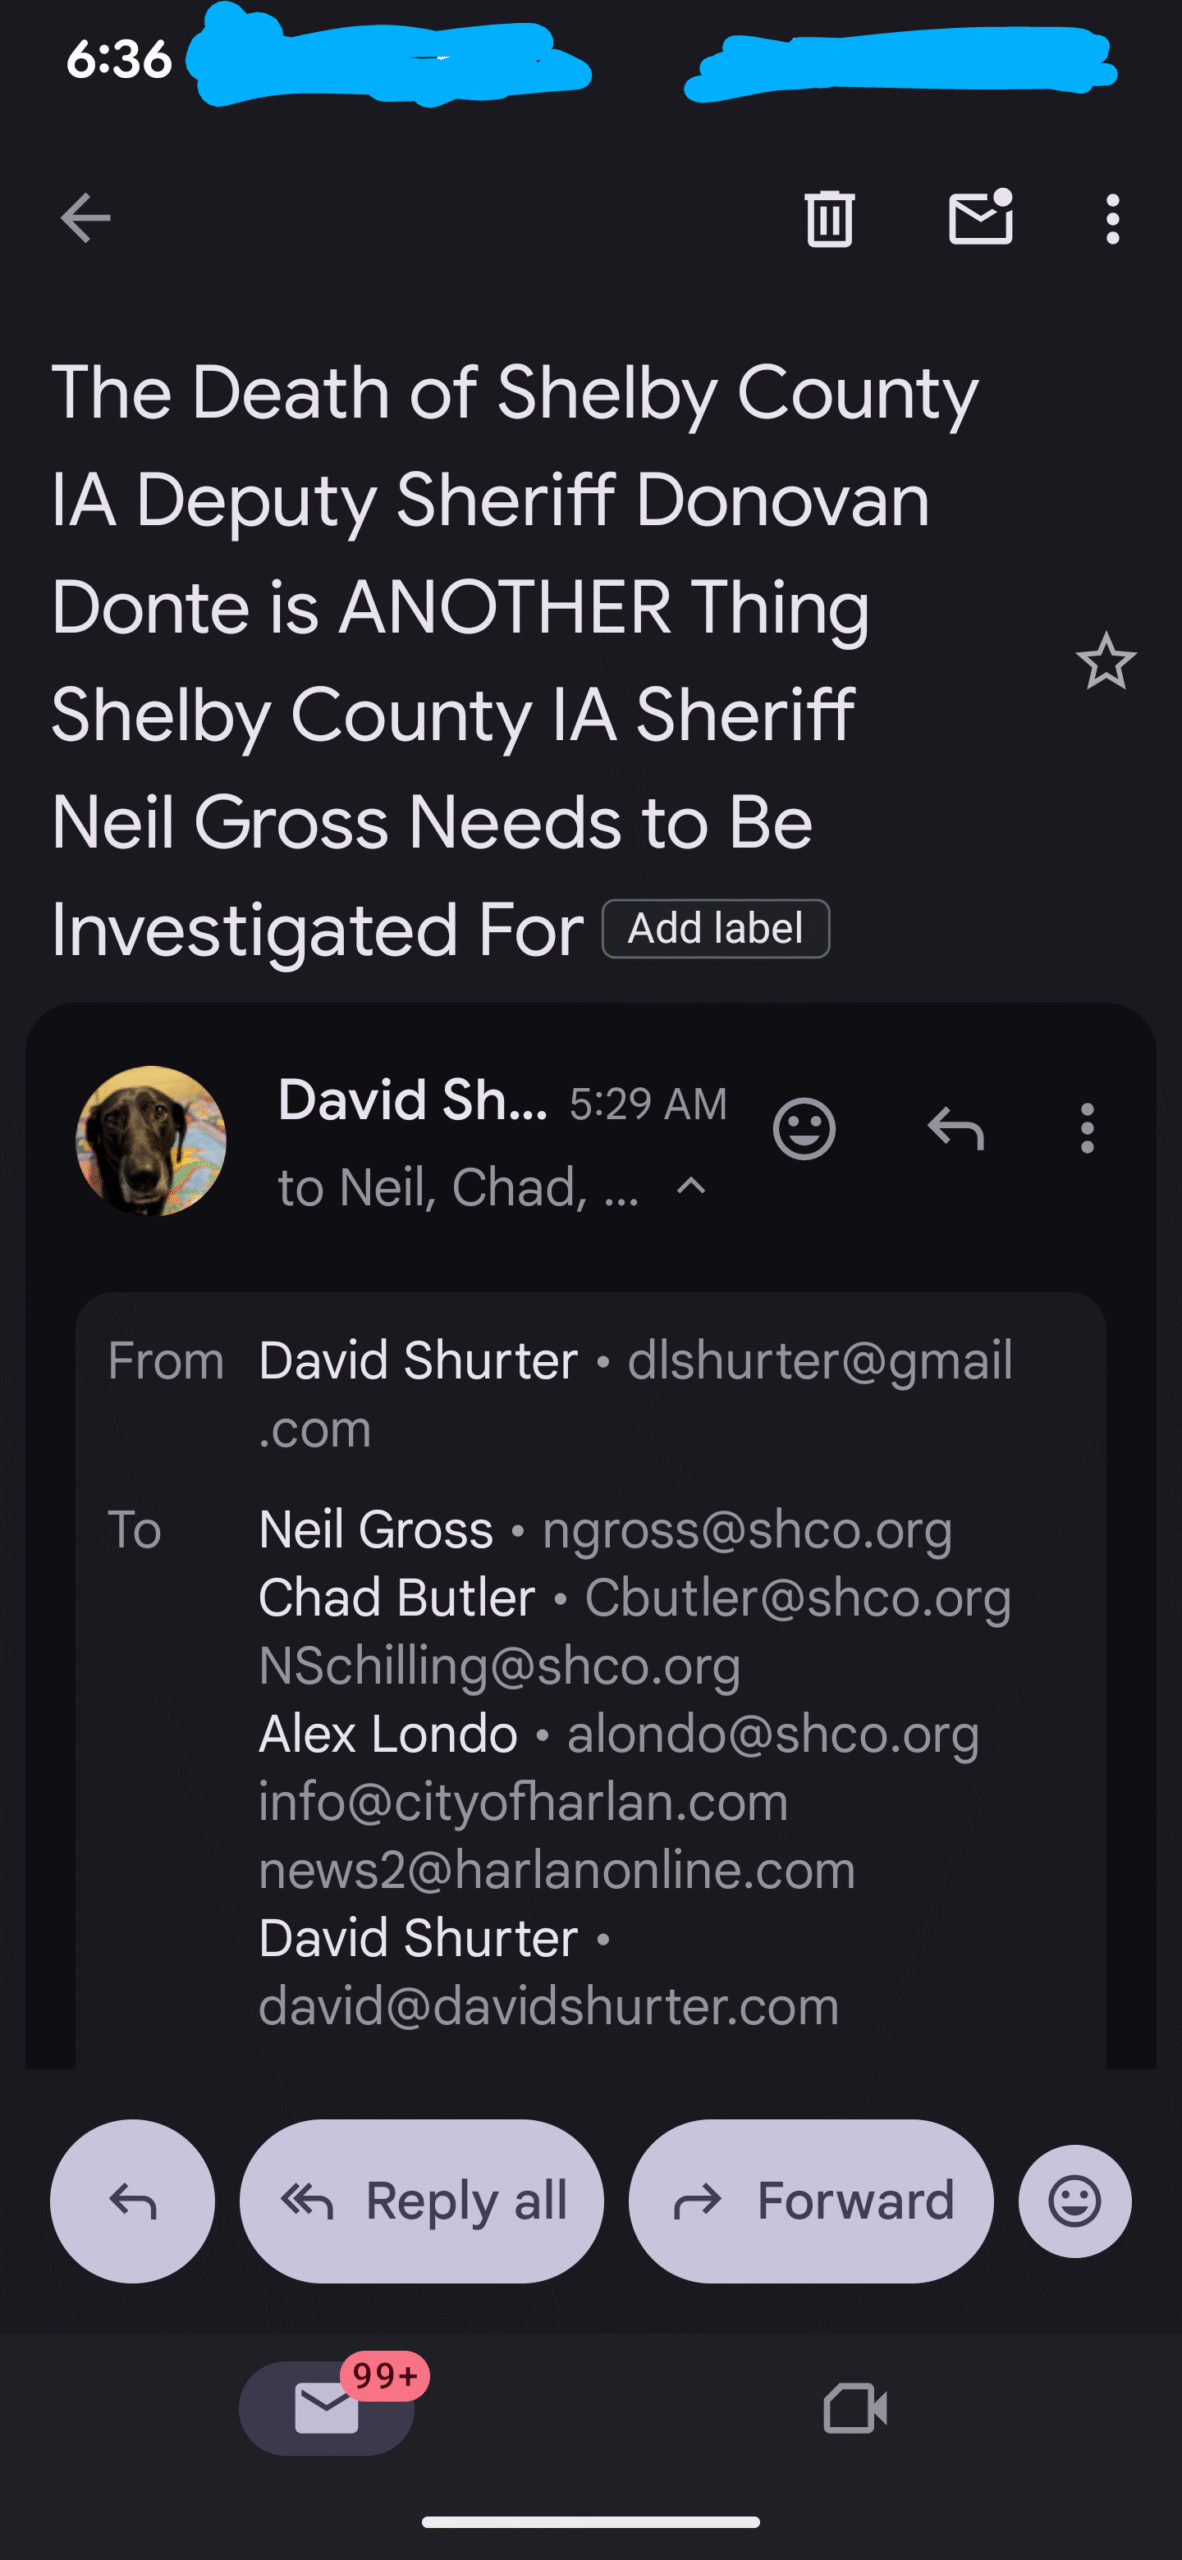Open the top overflow menu
The height and width of the screenshot is (2560, 1182).
pyautogui.click(x=1112, y=219)
